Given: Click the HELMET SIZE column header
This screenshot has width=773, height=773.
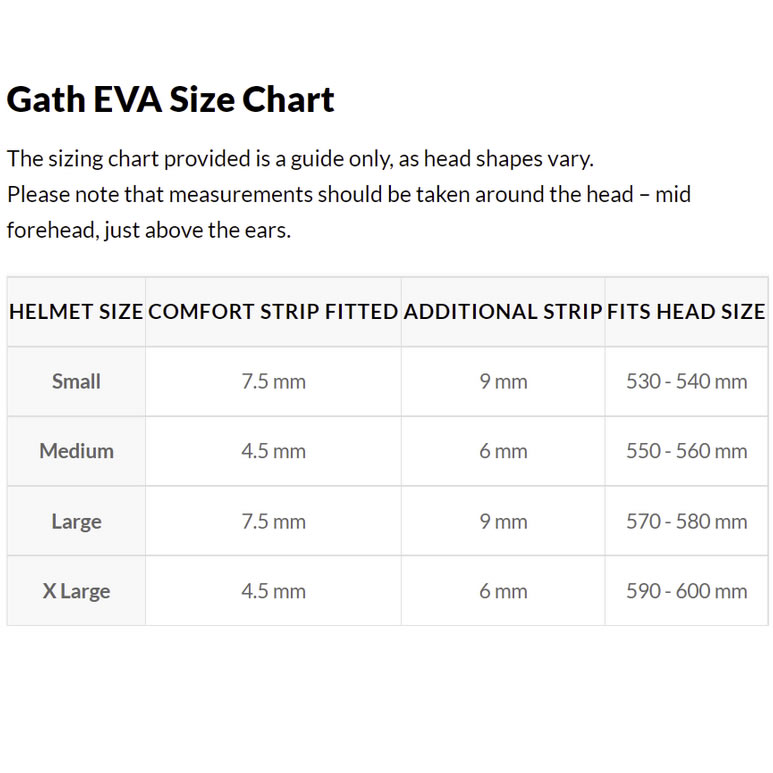Looking at the screenshot, I should tap(76, 312).
